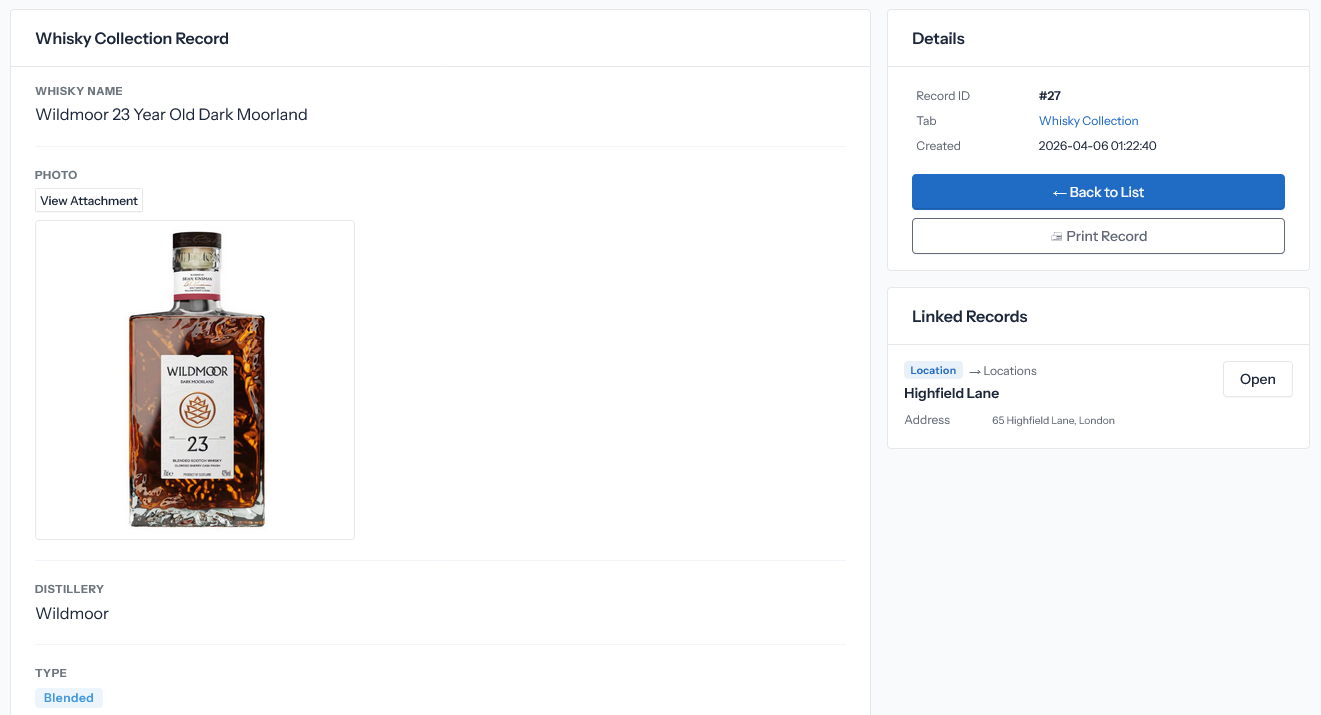
Task: Click the arrow icon before Locations
Action: click(x=974, y=371)
